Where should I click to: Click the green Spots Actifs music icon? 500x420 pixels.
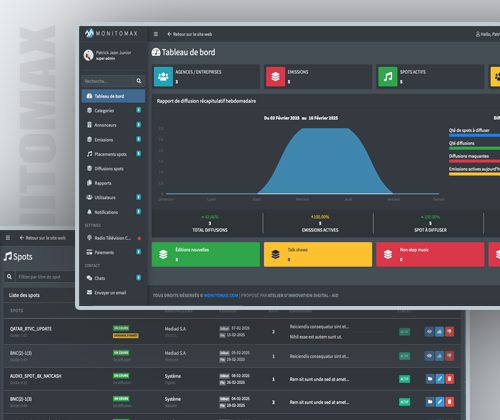[x=388, y=77]
